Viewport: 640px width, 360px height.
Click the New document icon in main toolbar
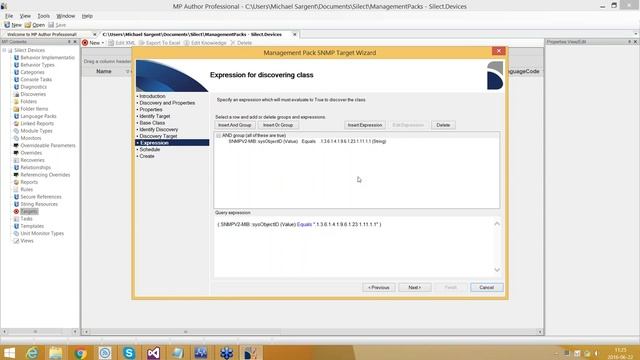pyautogui.click(x=7, y=25)
